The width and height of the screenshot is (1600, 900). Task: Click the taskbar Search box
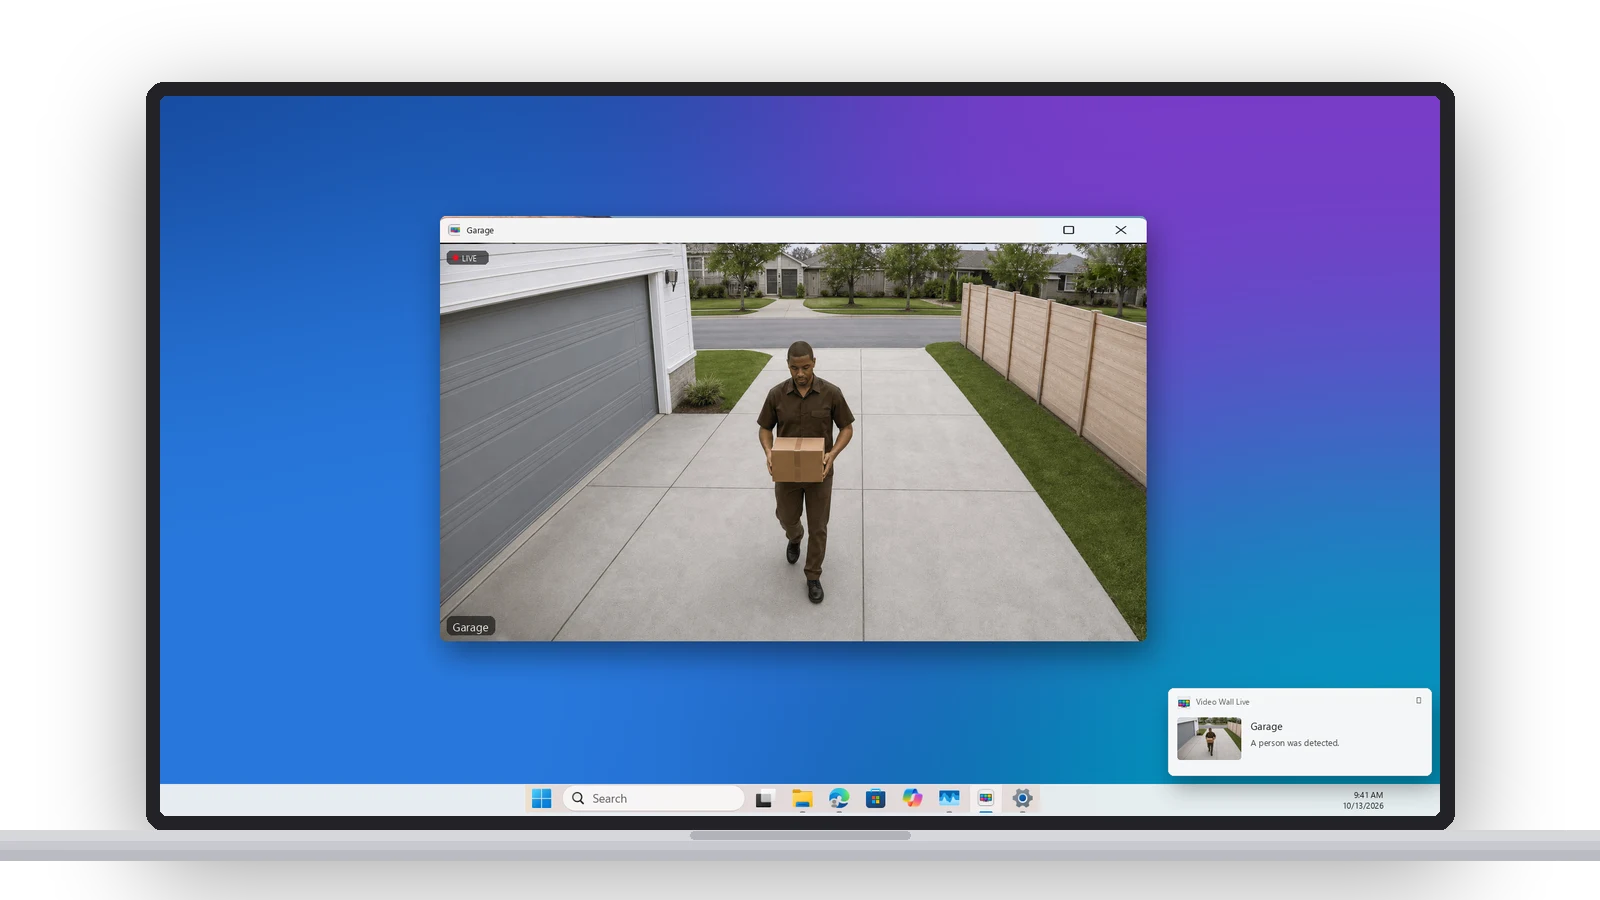click(x=654, y=798)
